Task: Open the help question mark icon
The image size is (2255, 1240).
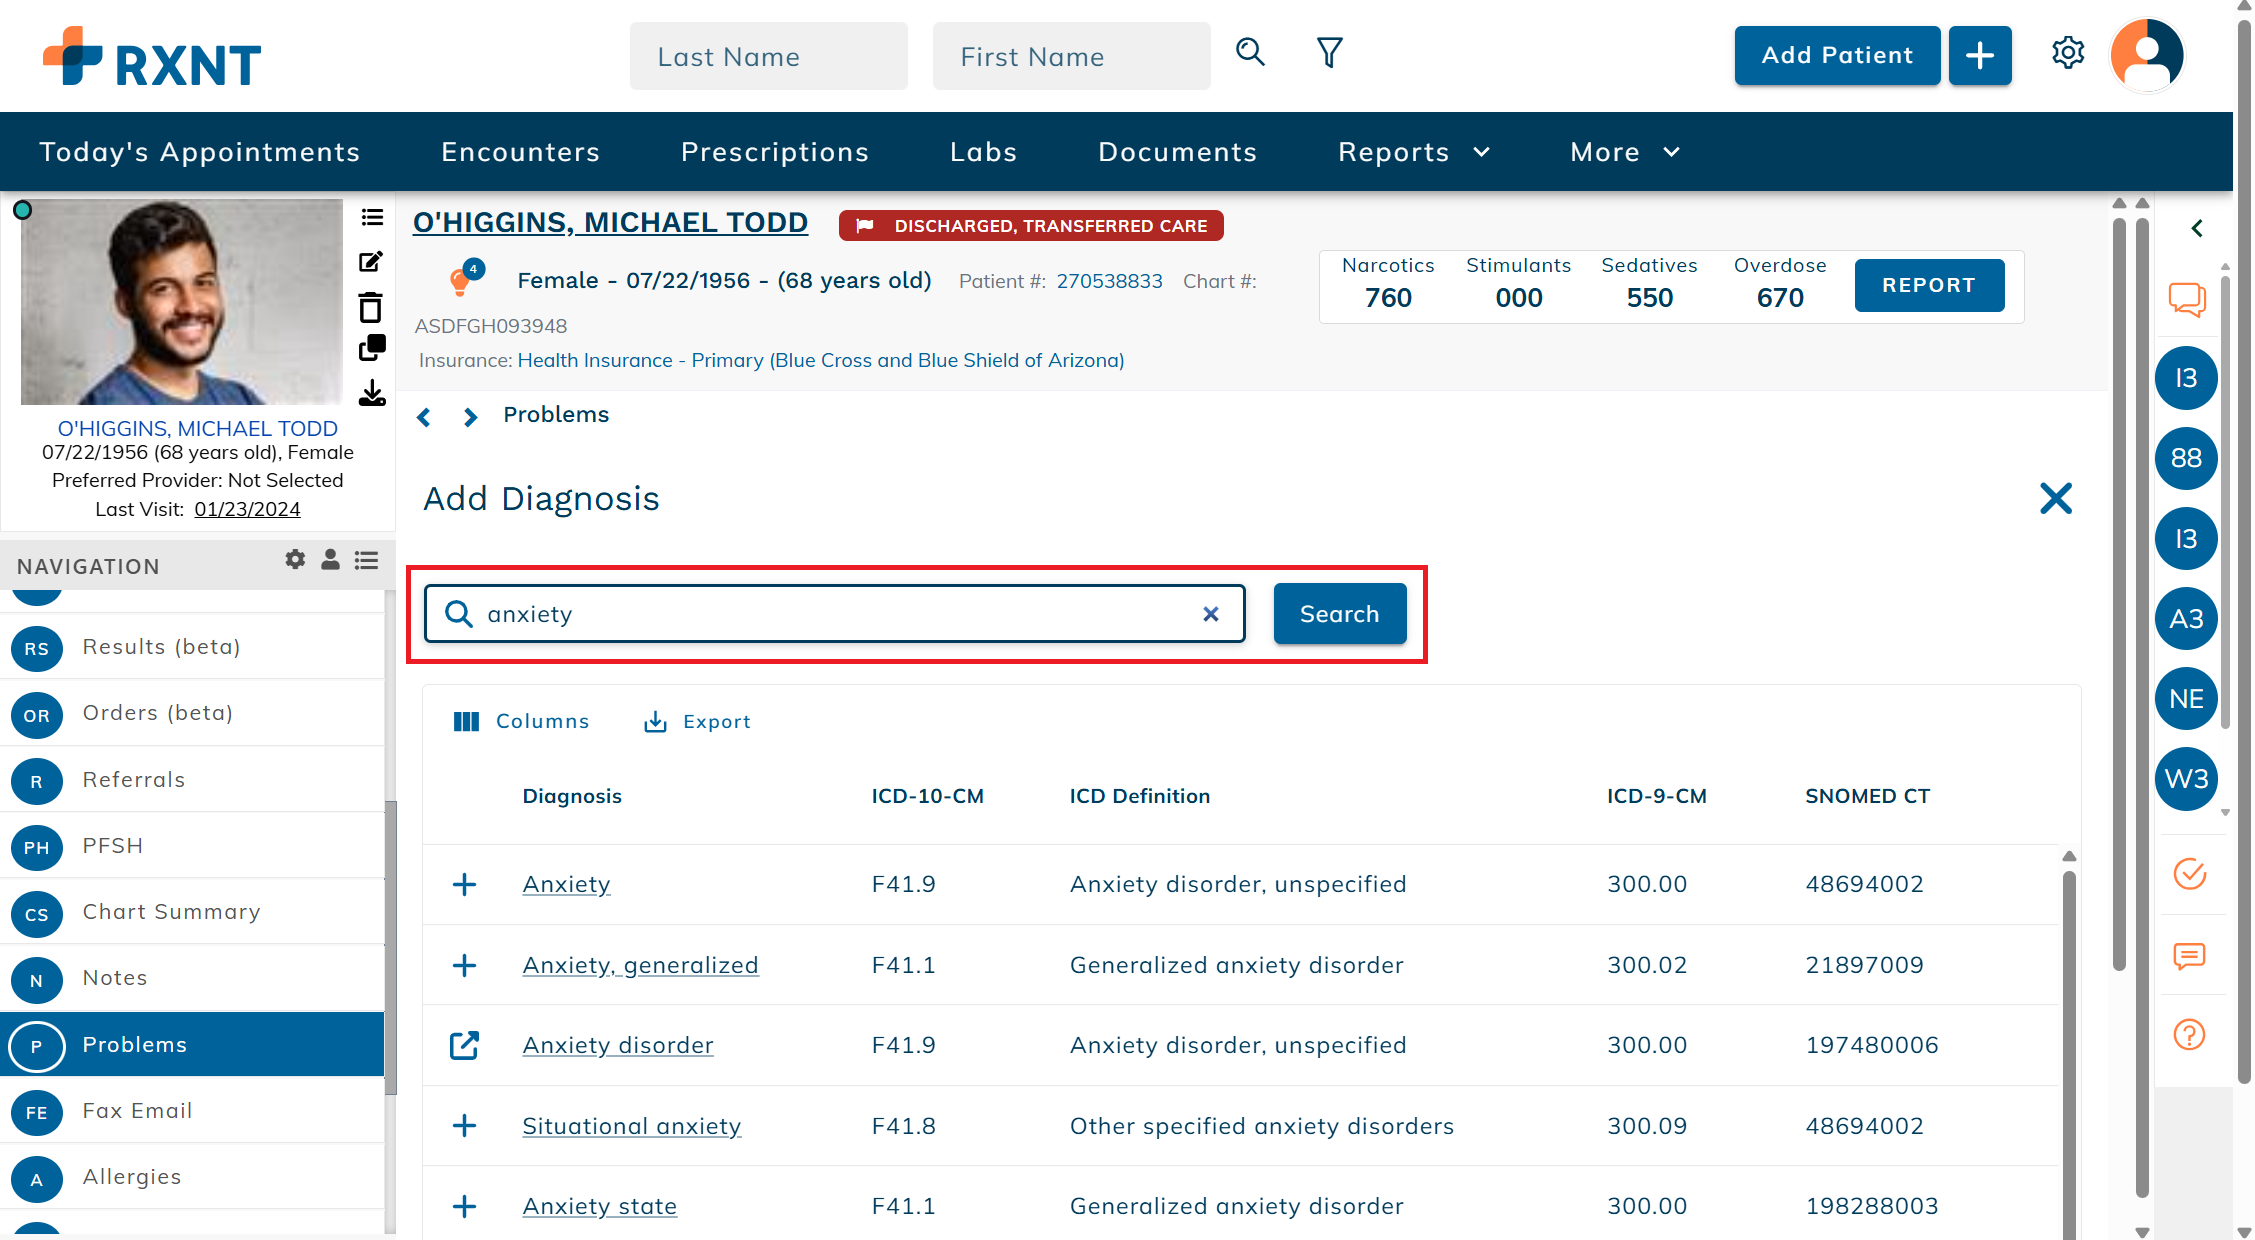Action: click(x=2190, y=1034)
